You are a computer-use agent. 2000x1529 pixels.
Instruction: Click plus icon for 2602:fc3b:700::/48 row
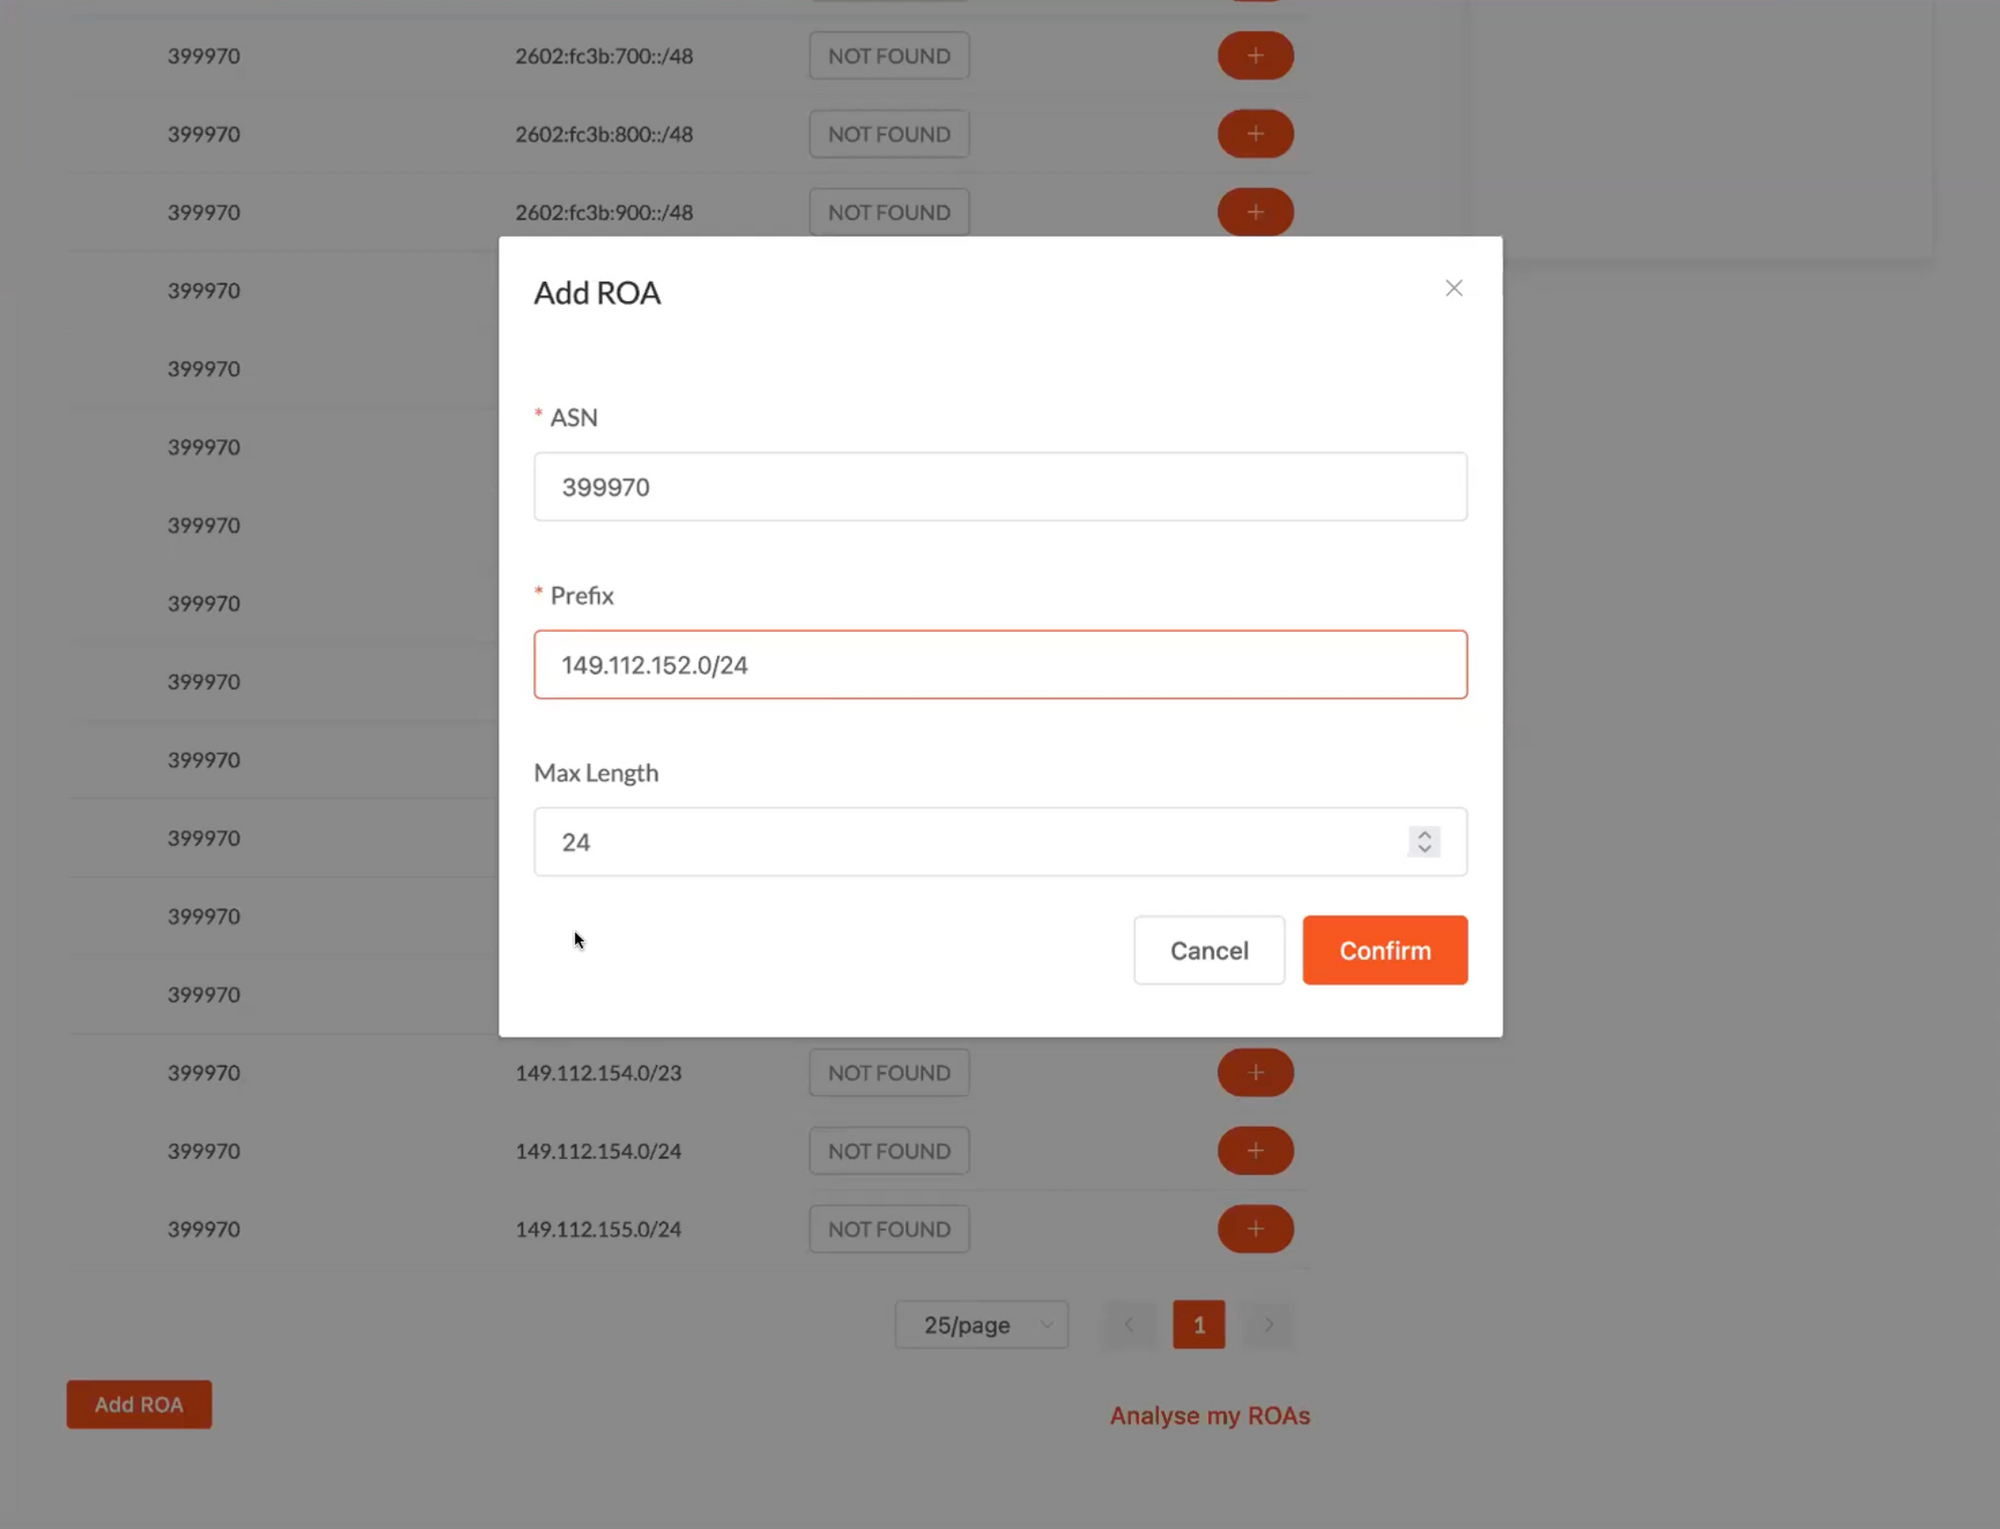point(1255,56)
